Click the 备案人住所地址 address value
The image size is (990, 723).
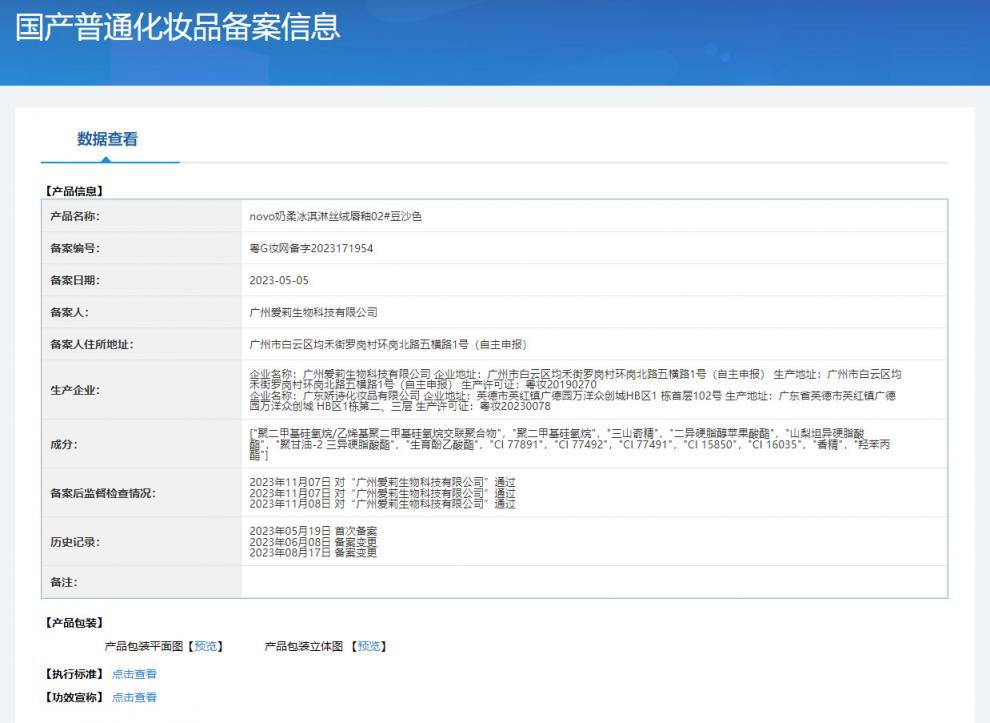tap(388, 344)
